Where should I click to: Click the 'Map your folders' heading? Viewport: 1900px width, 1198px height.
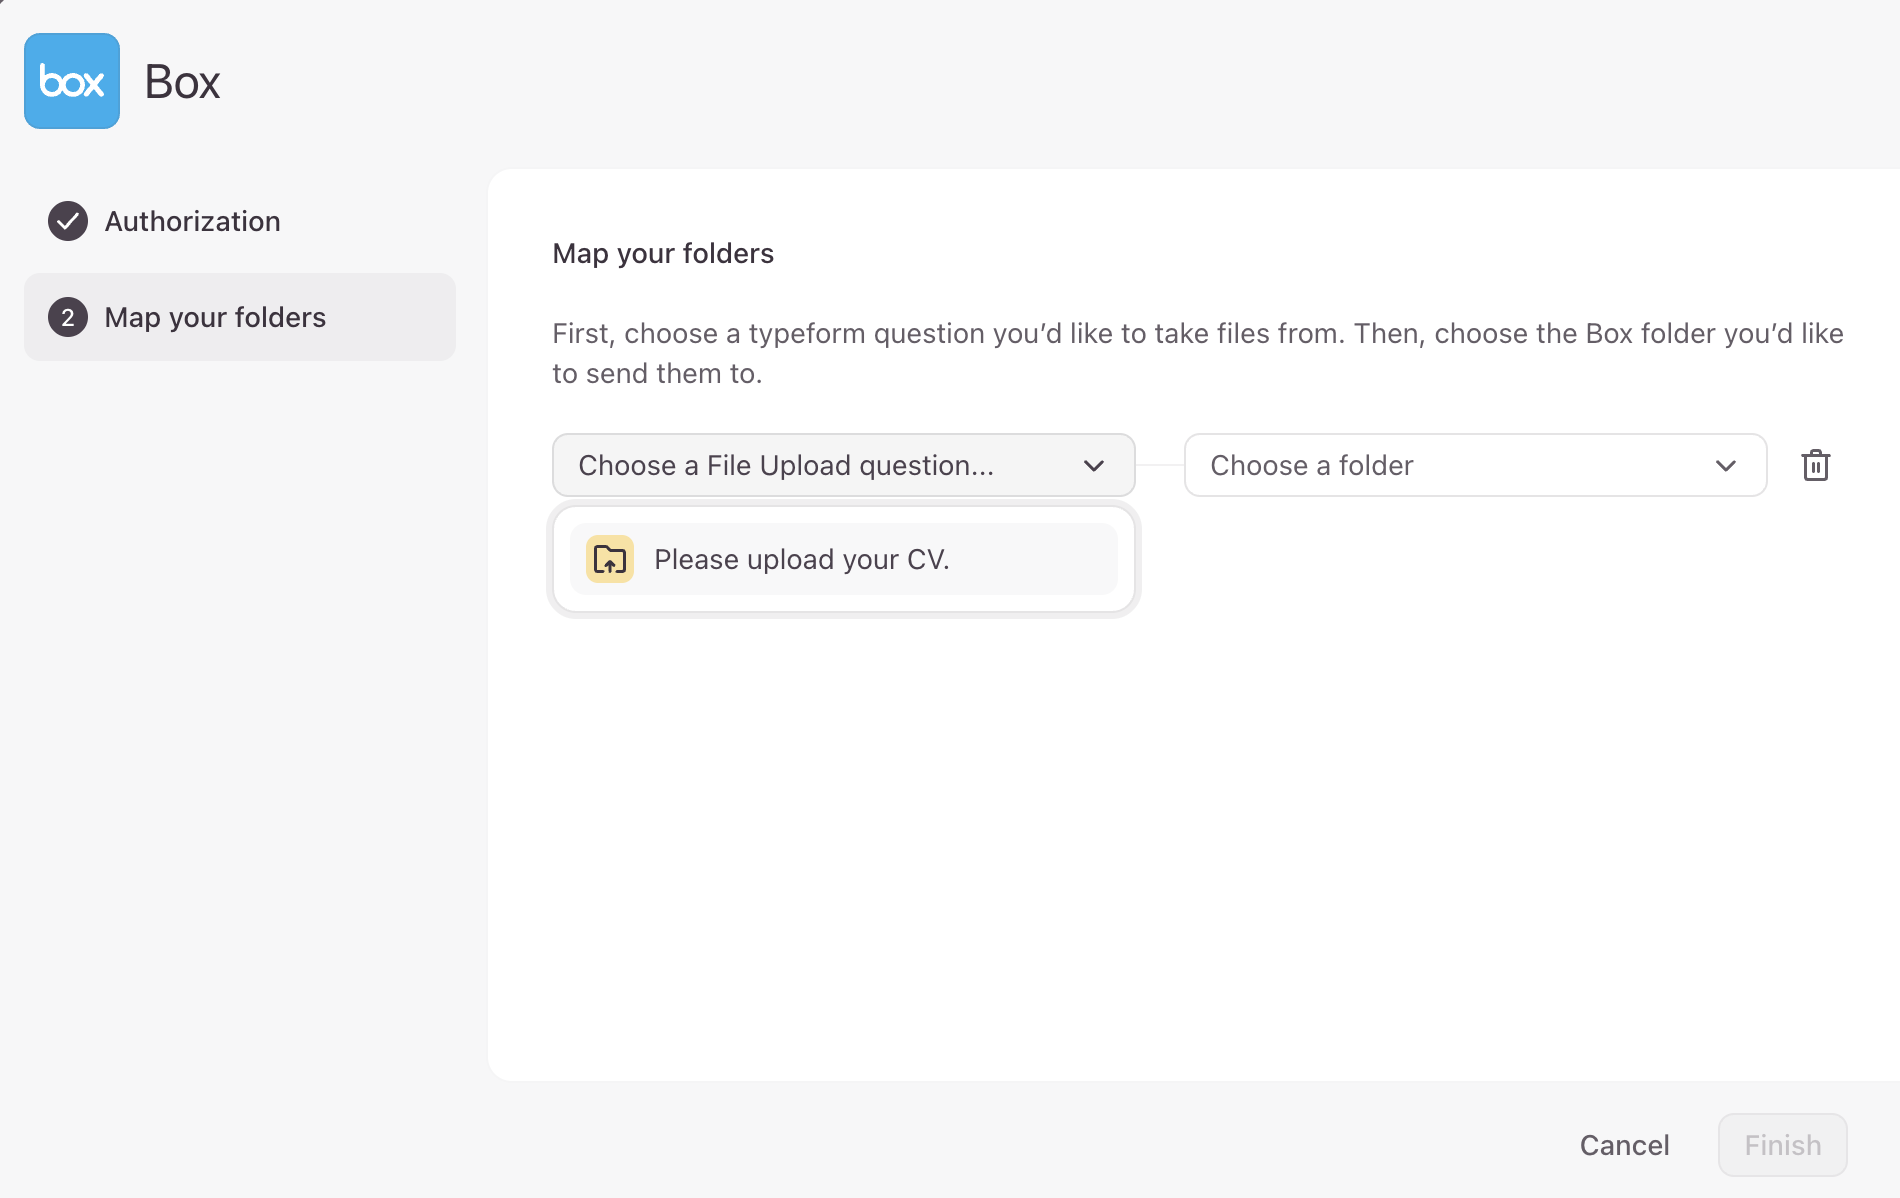tap(663, 253)
